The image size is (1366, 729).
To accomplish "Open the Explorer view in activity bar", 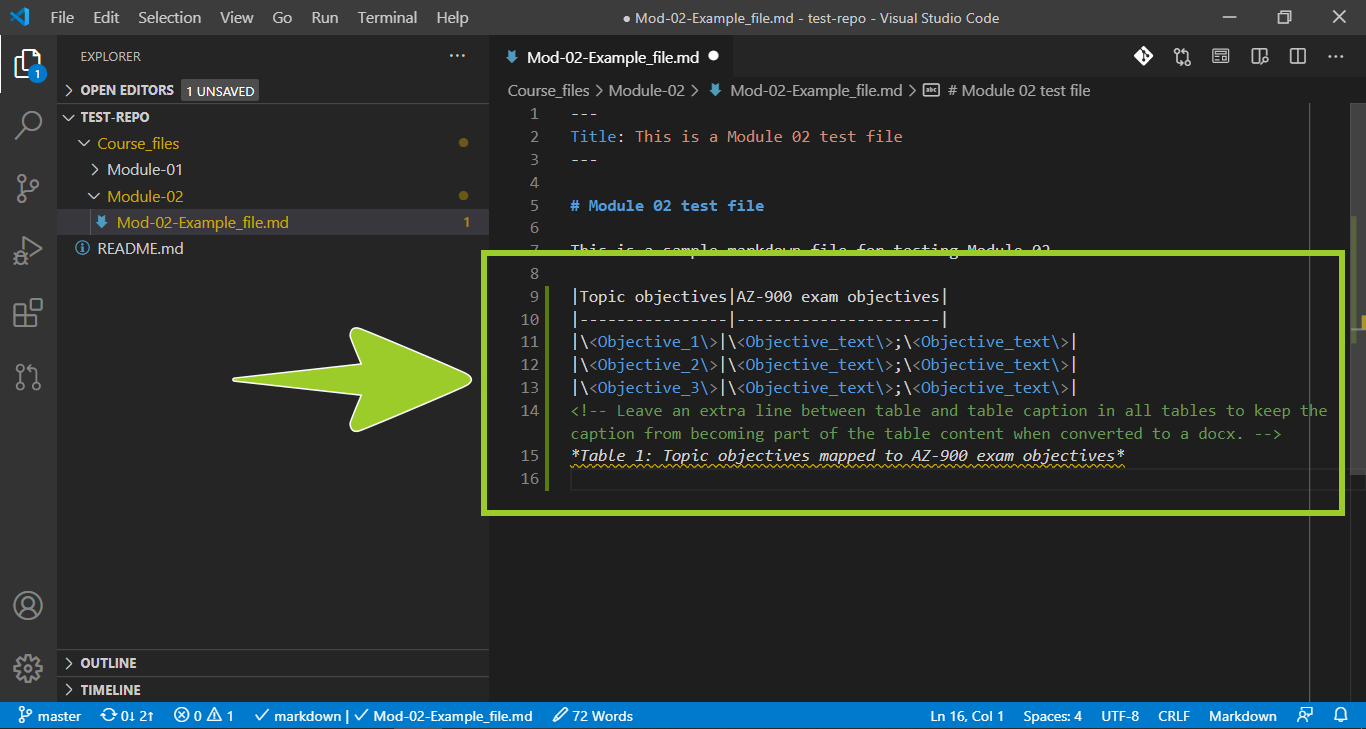I will [x=28, y=65].
